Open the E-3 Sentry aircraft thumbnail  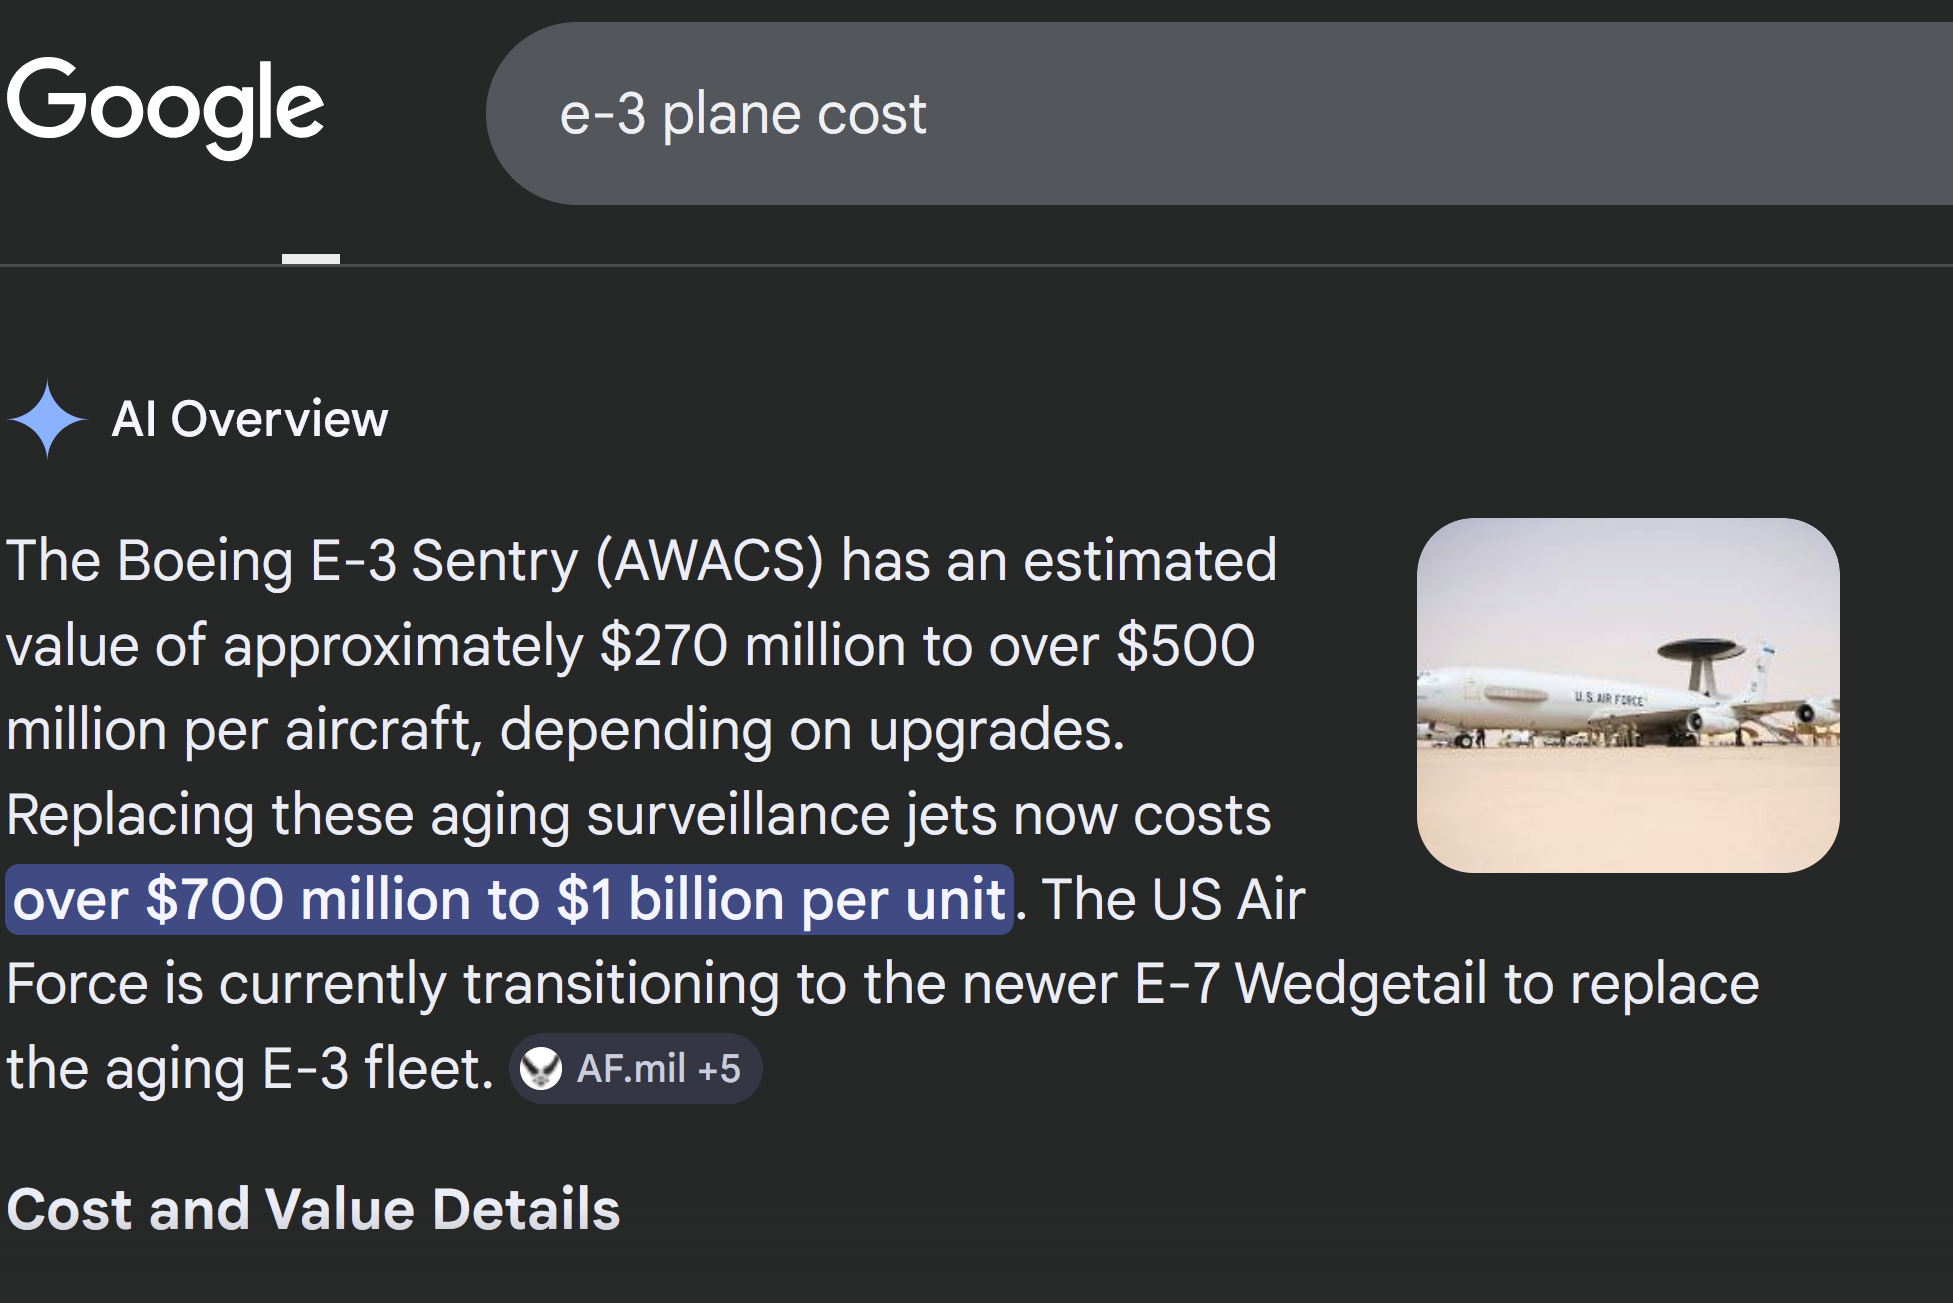[1627, 695]
